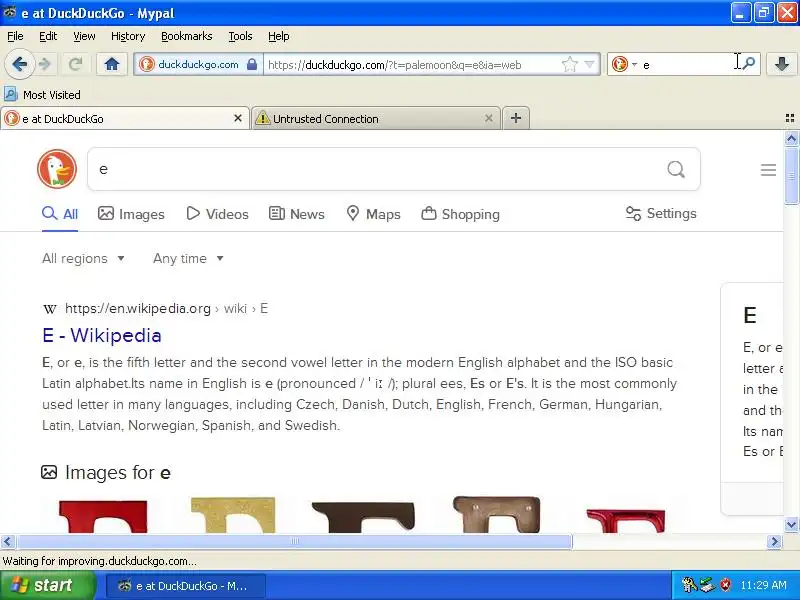Switch to News results

coord(296,214)
